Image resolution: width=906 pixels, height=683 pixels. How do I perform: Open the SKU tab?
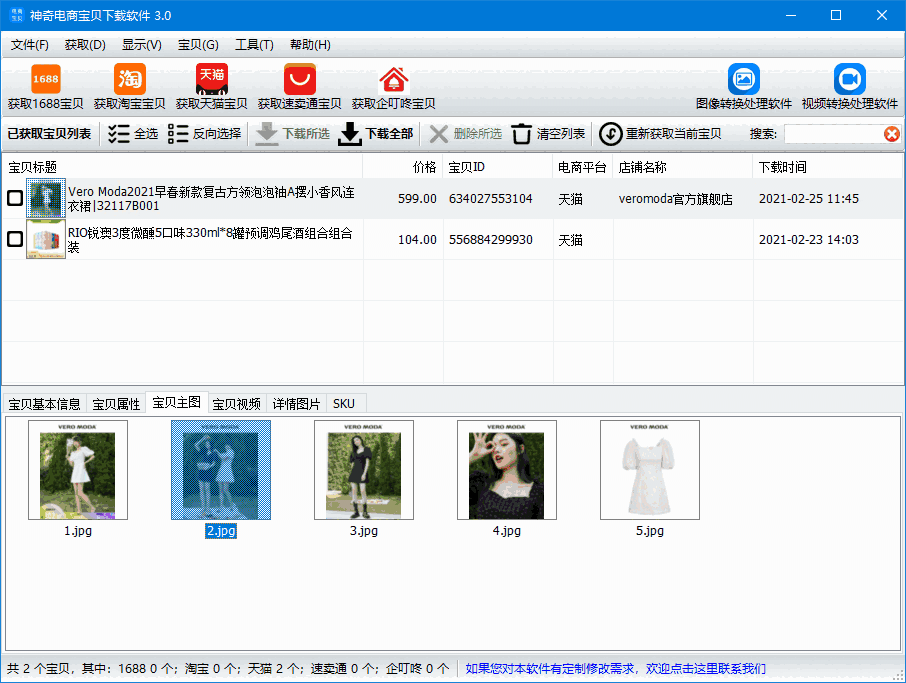[344, 403]
